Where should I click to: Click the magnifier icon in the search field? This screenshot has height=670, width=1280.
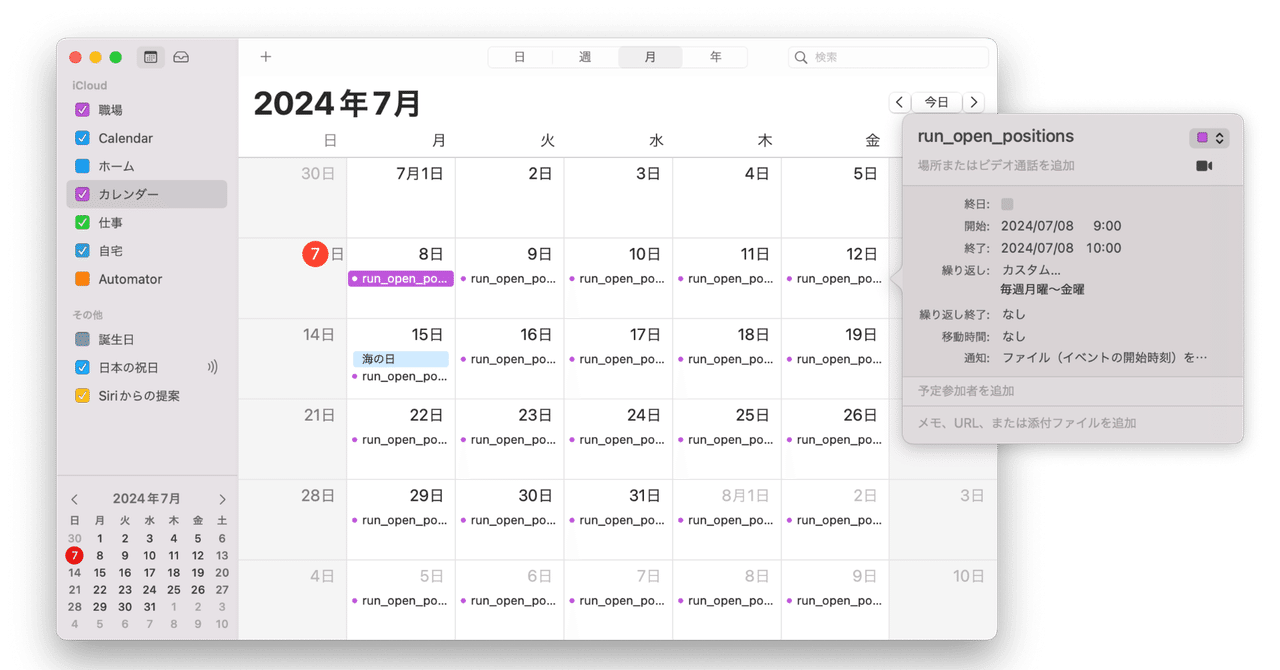(801, 57)
